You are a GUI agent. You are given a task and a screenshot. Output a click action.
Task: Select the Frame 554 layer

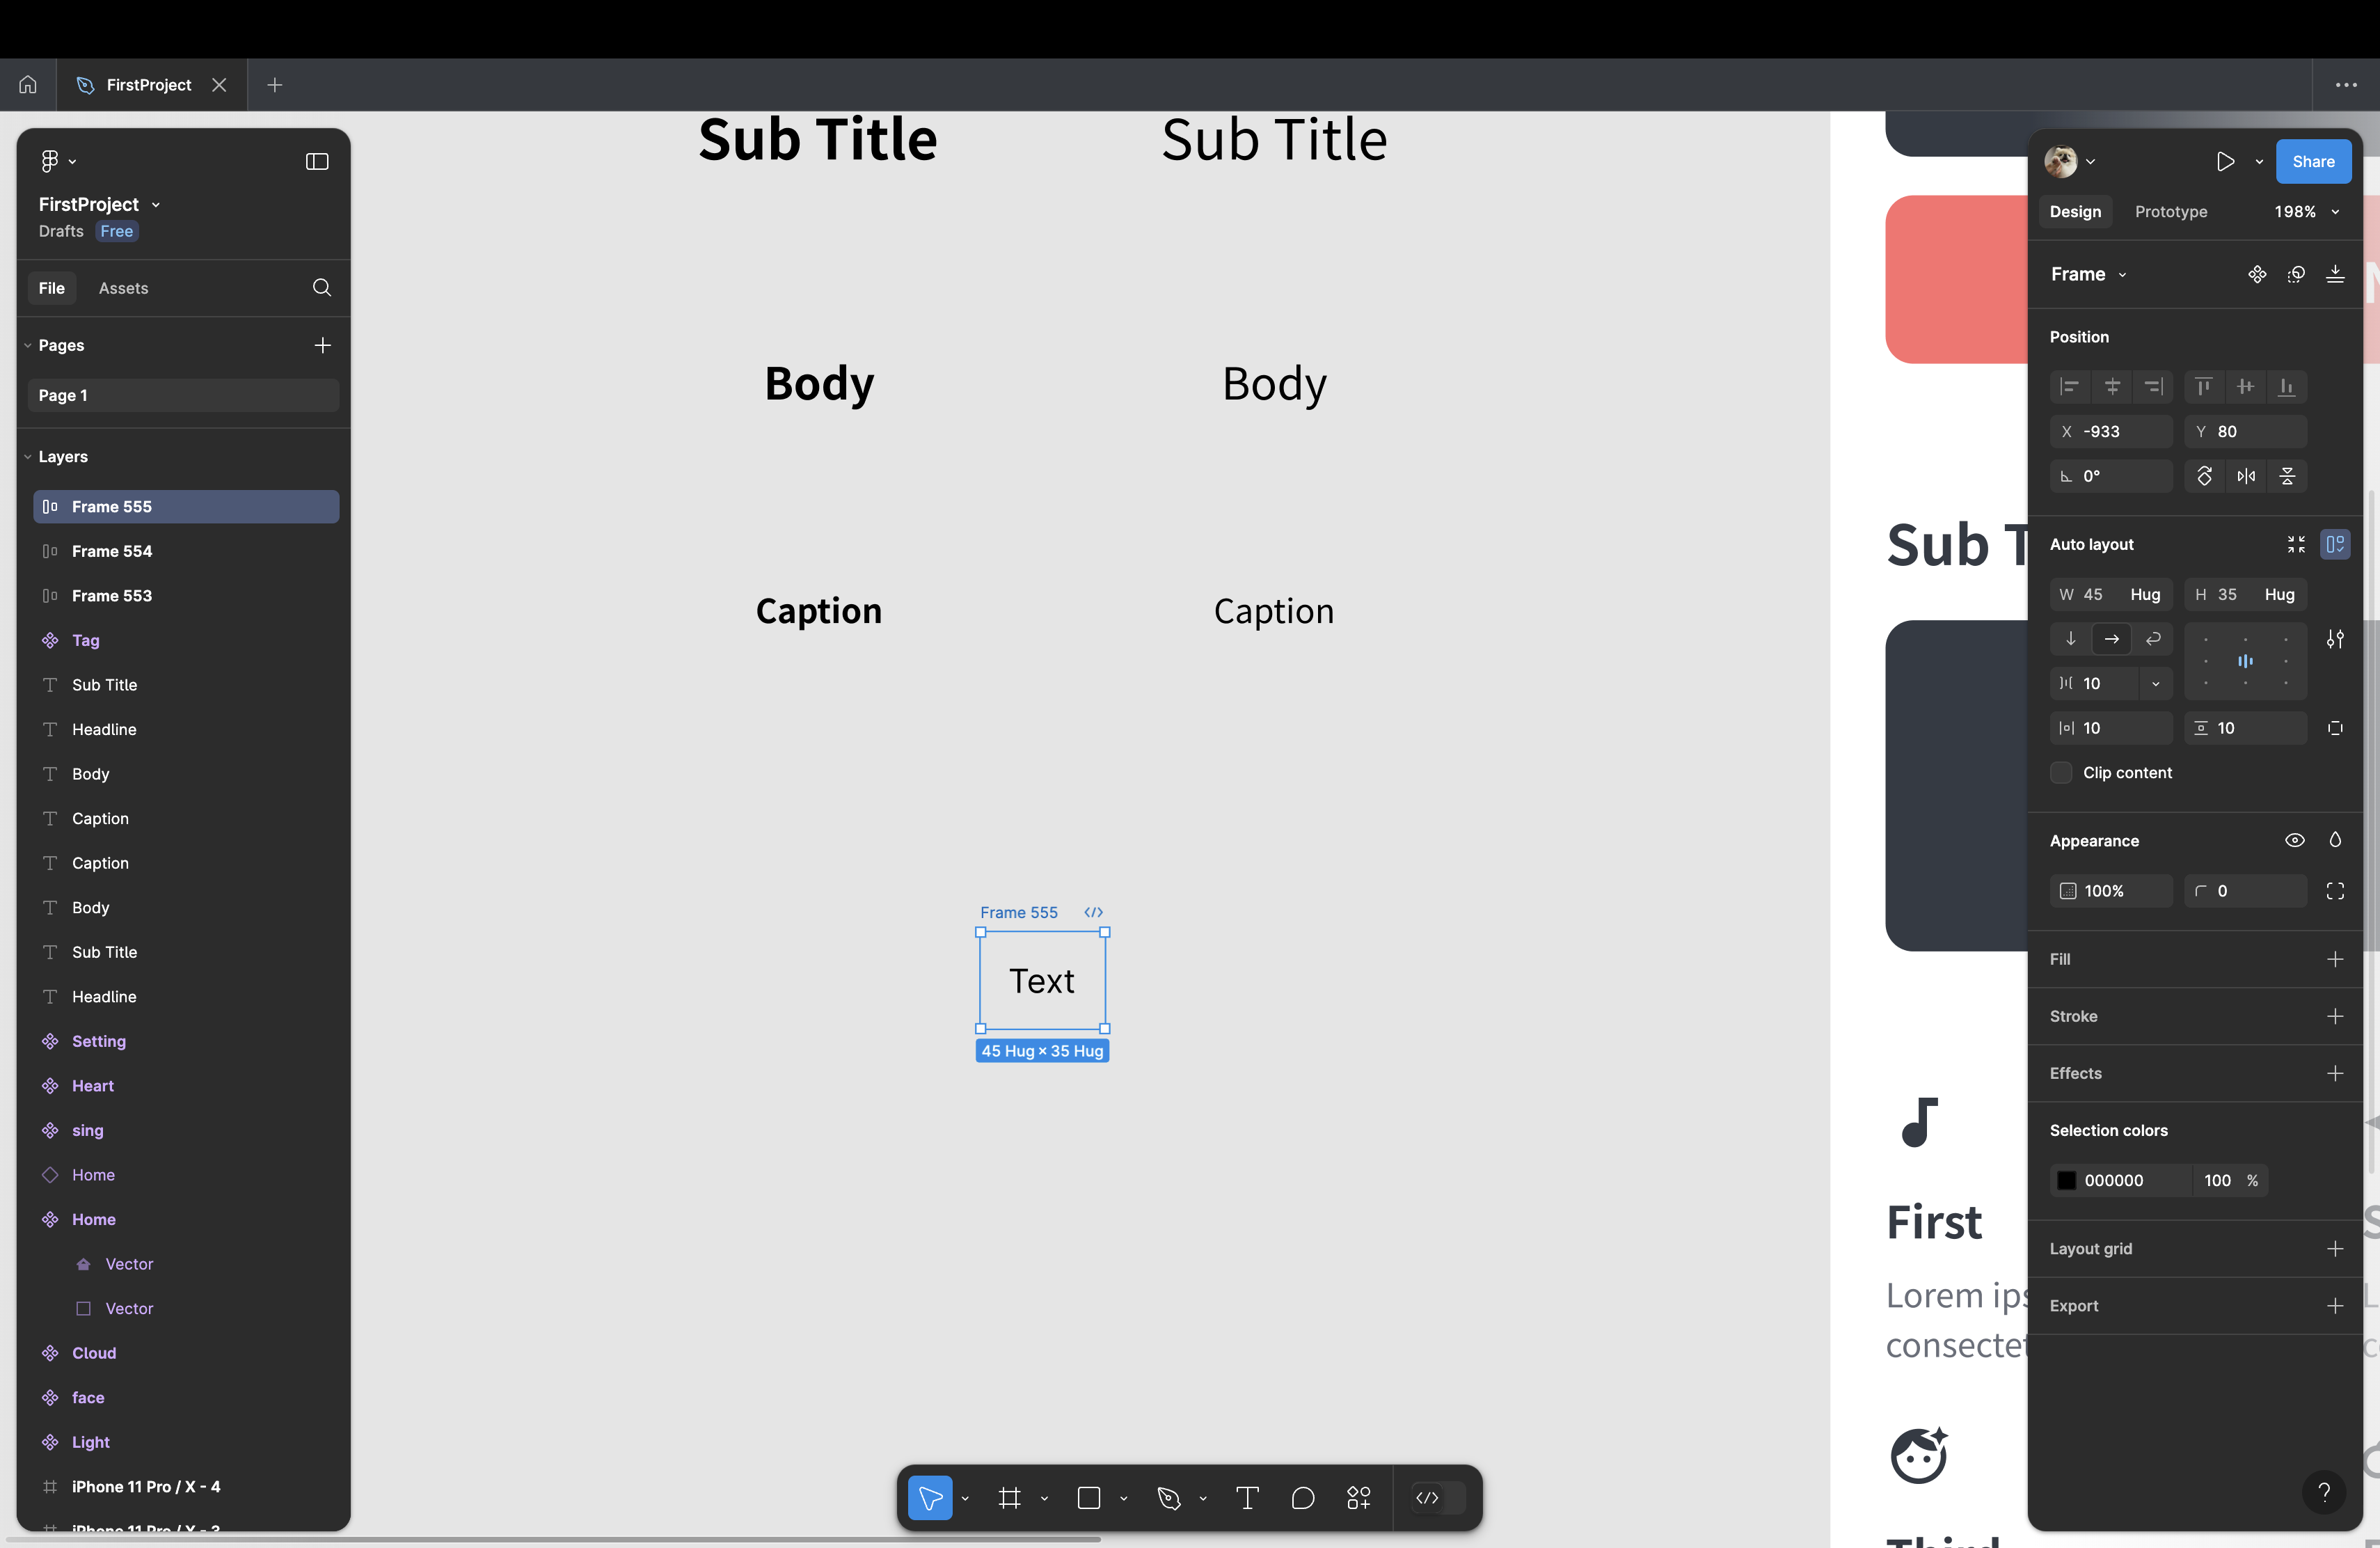point(186,551)
